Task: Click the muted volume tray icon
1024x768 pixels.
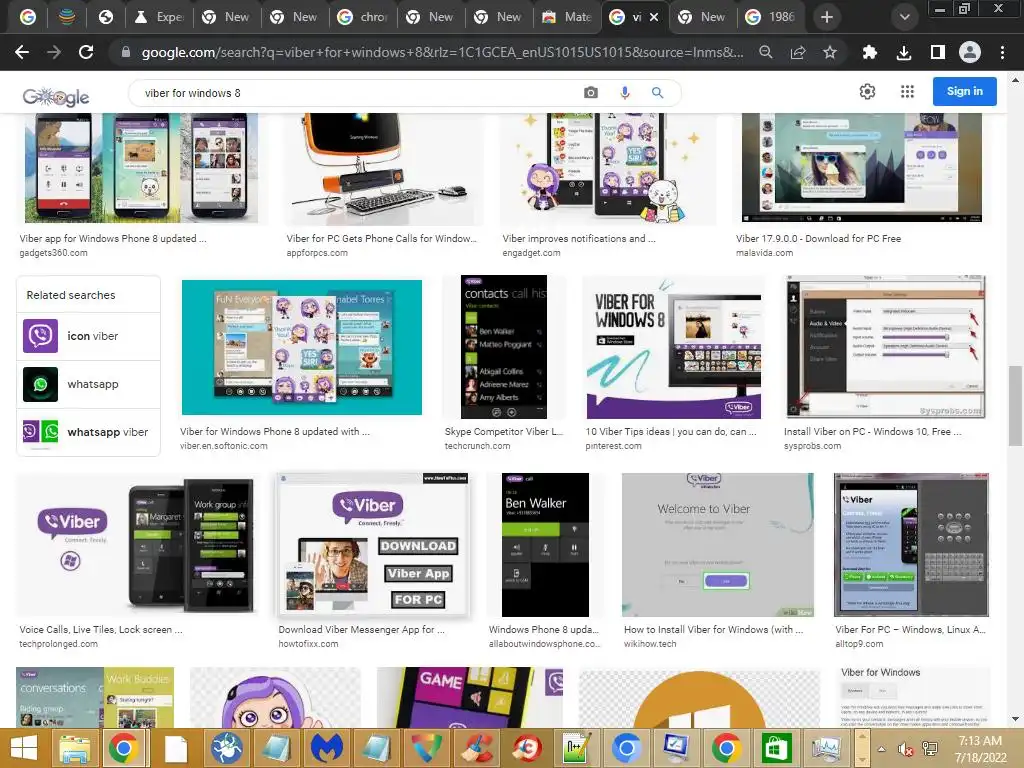Action: (905, 749)
